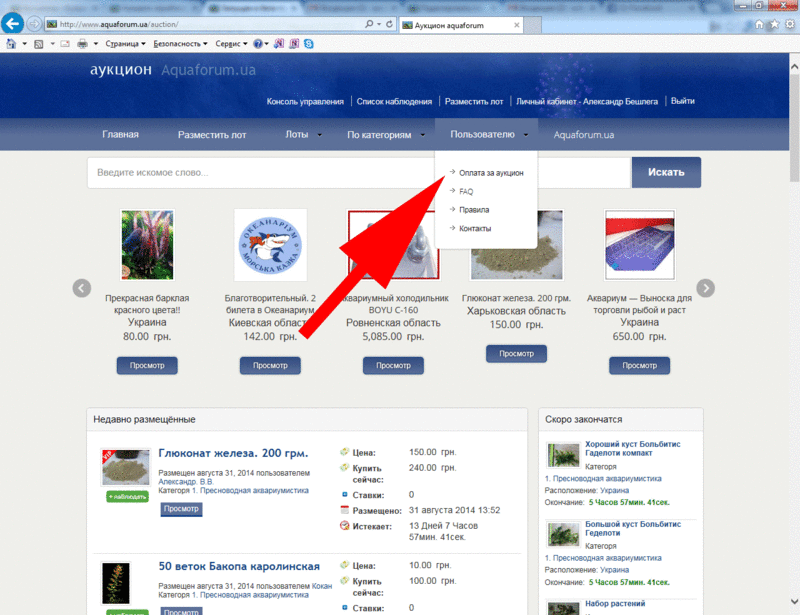The height and width of the screenshot is (615, 800).
Task: Expand the Страница dropdown menu
Action: click(x=125, y=44)
